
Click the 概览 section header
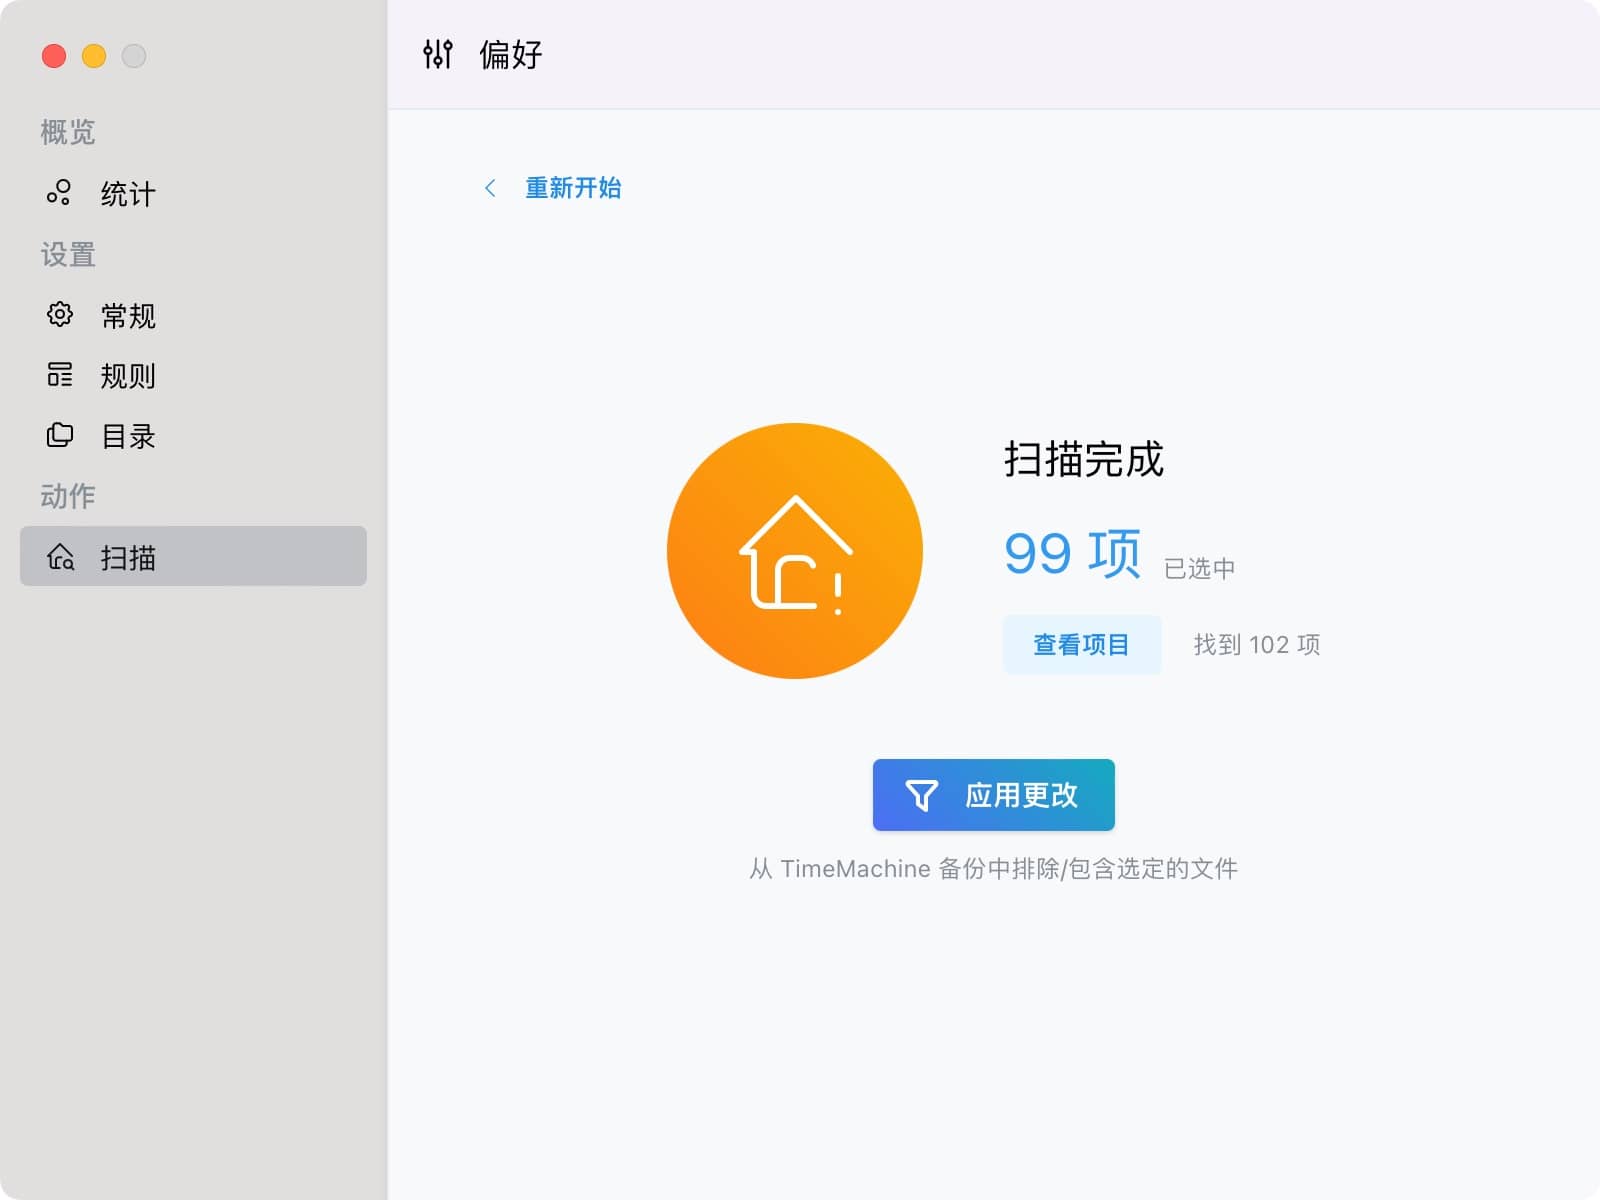tap(68, 132)
